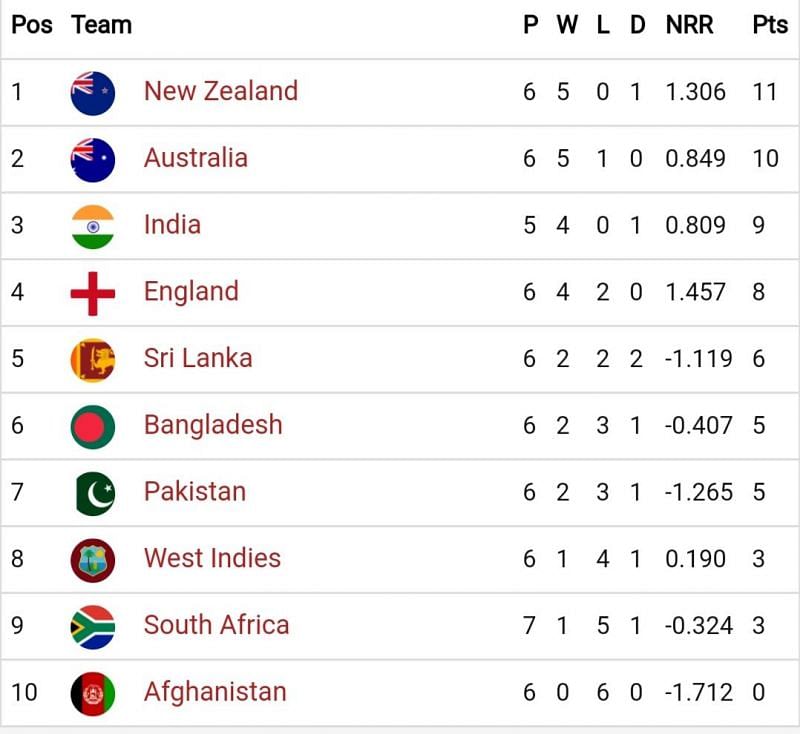This screenshot has height=734, width=800.
Task: Click the South Africa flag icon
Action: [93, 627]
